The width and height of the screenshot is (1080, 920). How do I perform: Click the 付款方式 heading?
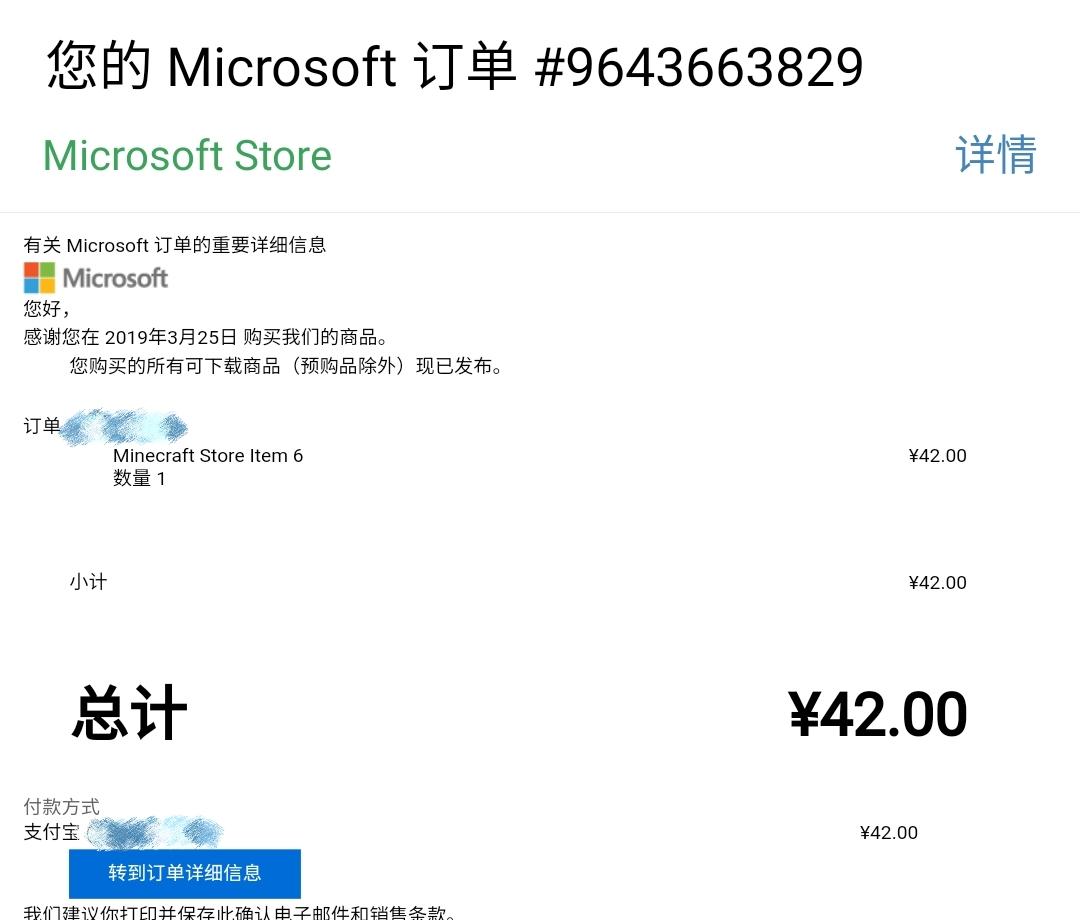(x=61, y=806)
